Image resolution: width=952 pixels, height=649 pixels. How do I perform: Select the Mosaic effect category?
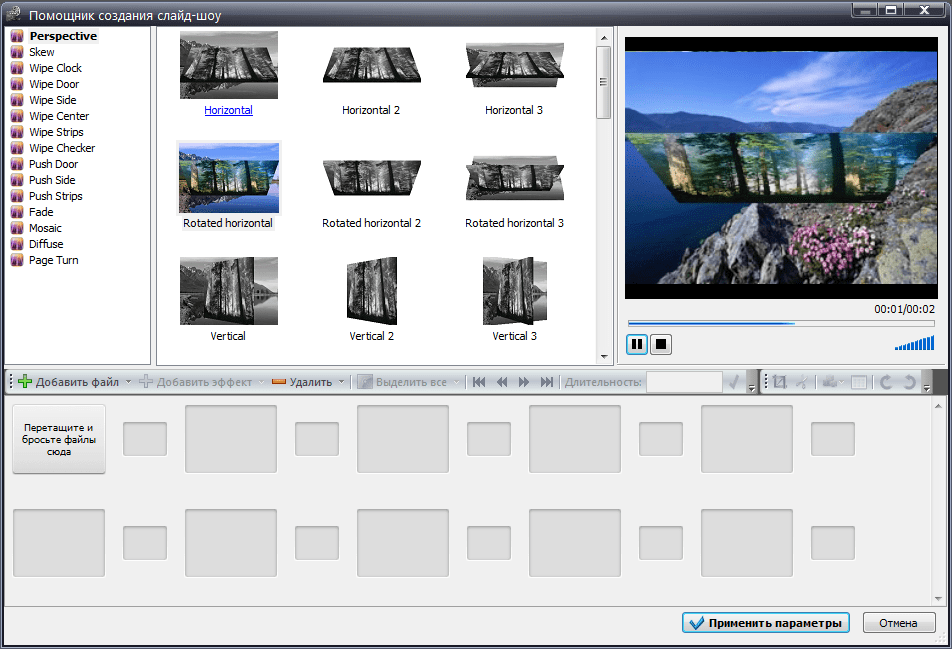(46, 228)
